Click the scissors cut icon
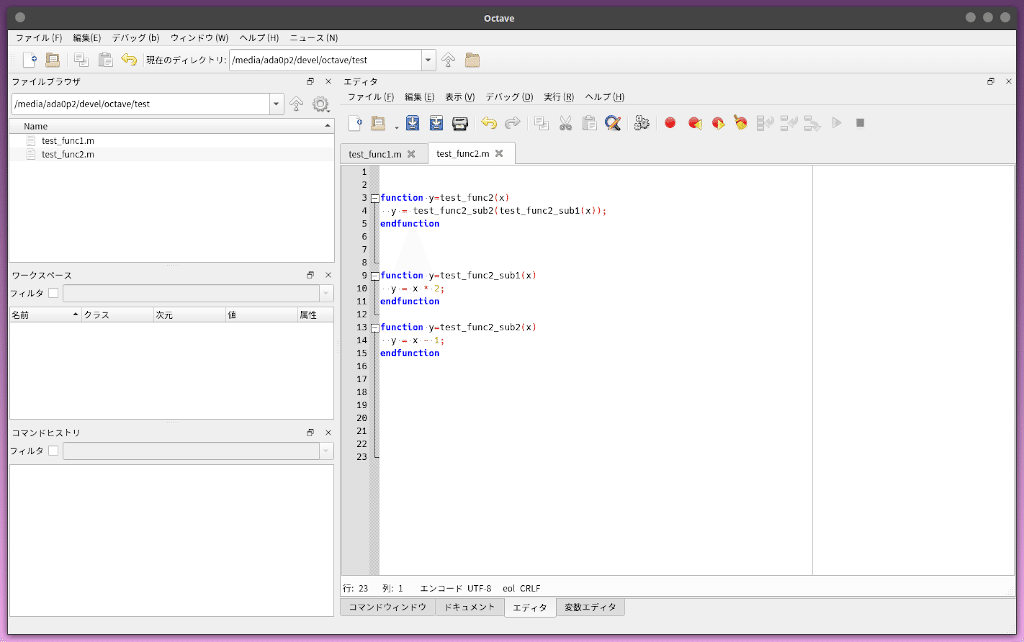This screenshot has width=1024, height=642. [565, 123]
